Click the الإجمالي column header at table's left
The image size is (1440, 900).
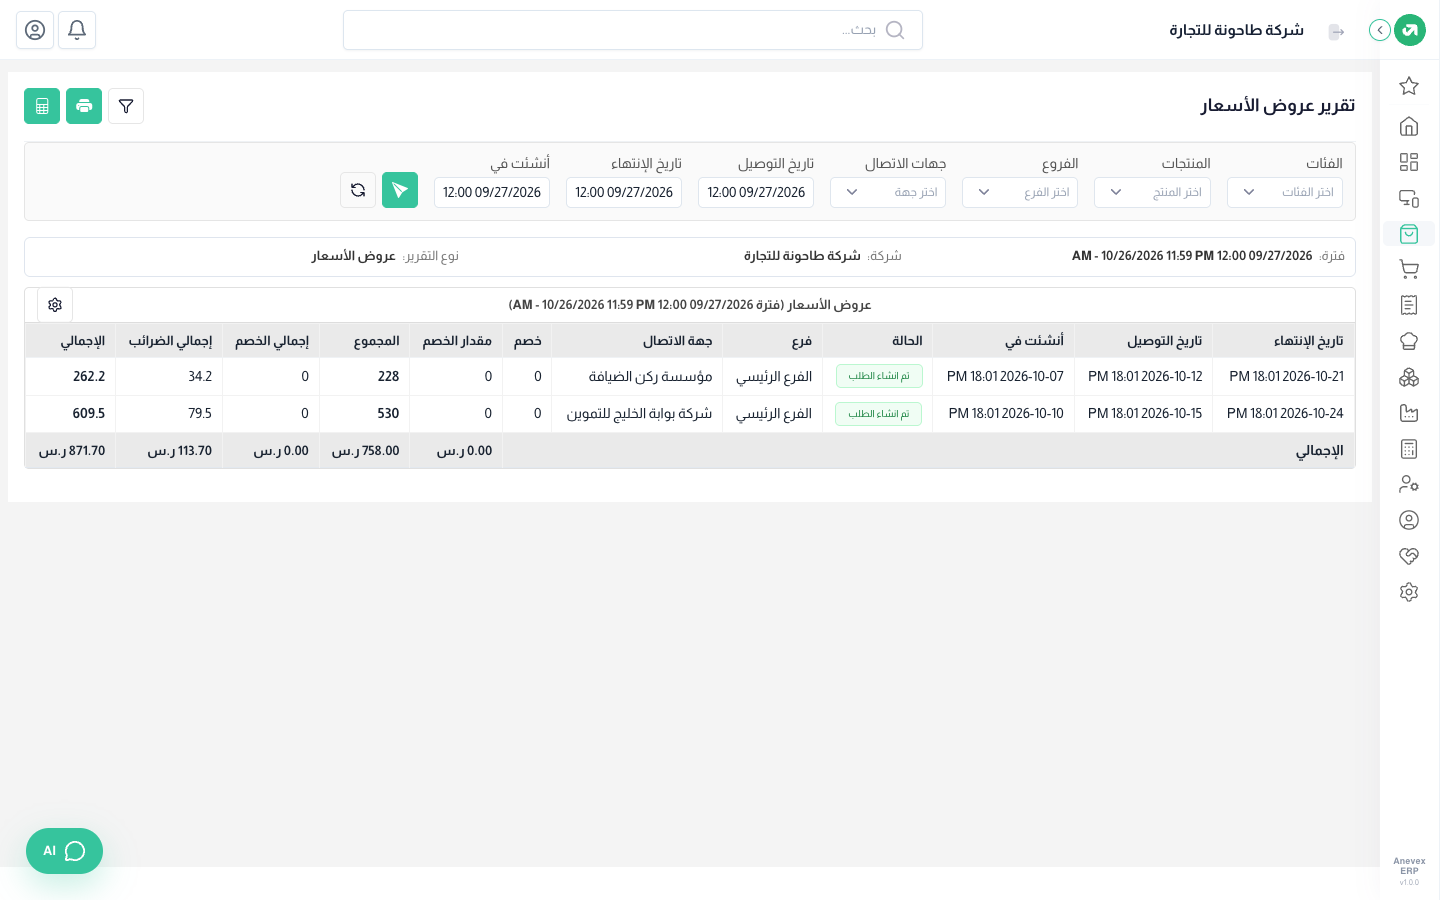tap(70, 341)
